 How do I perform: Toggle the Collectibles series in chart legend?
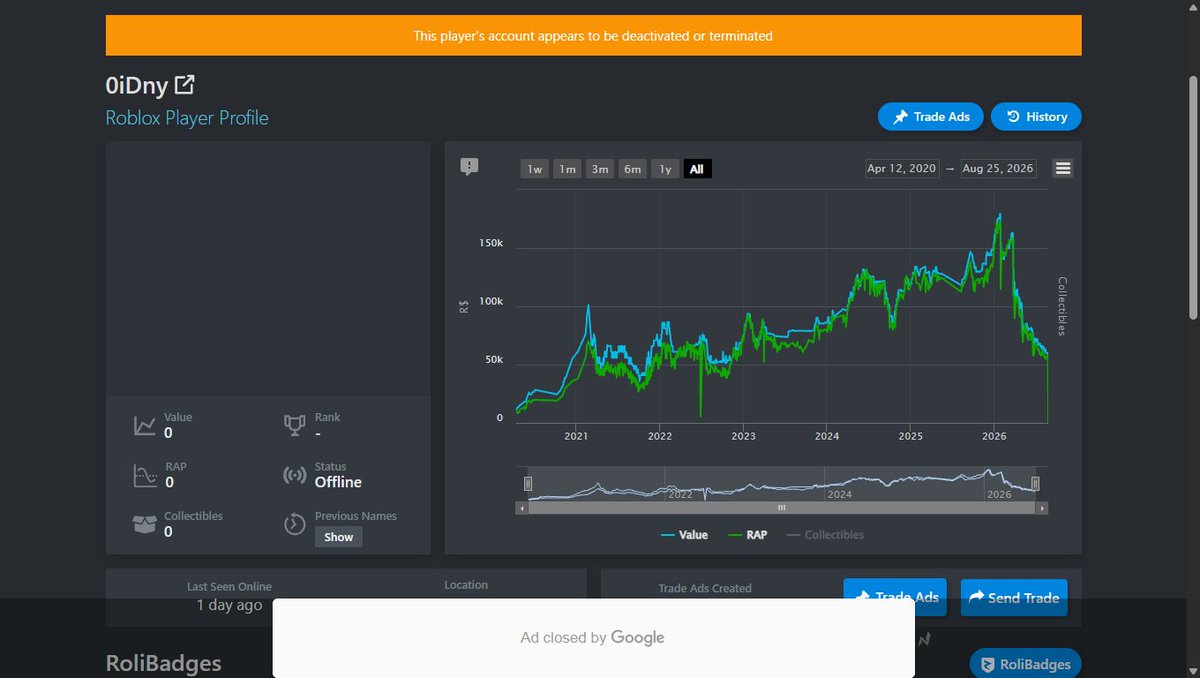[825, 535]
